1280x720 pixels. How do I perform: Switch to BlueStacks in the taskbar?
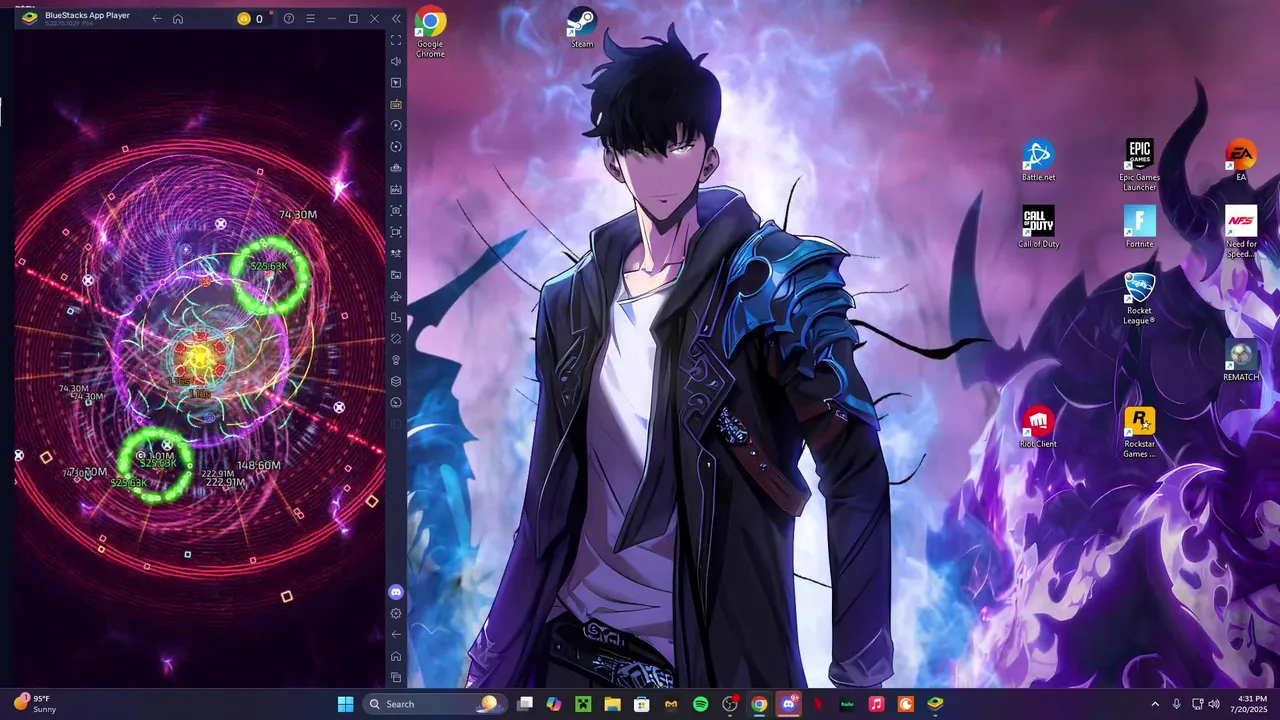point(935,704)
